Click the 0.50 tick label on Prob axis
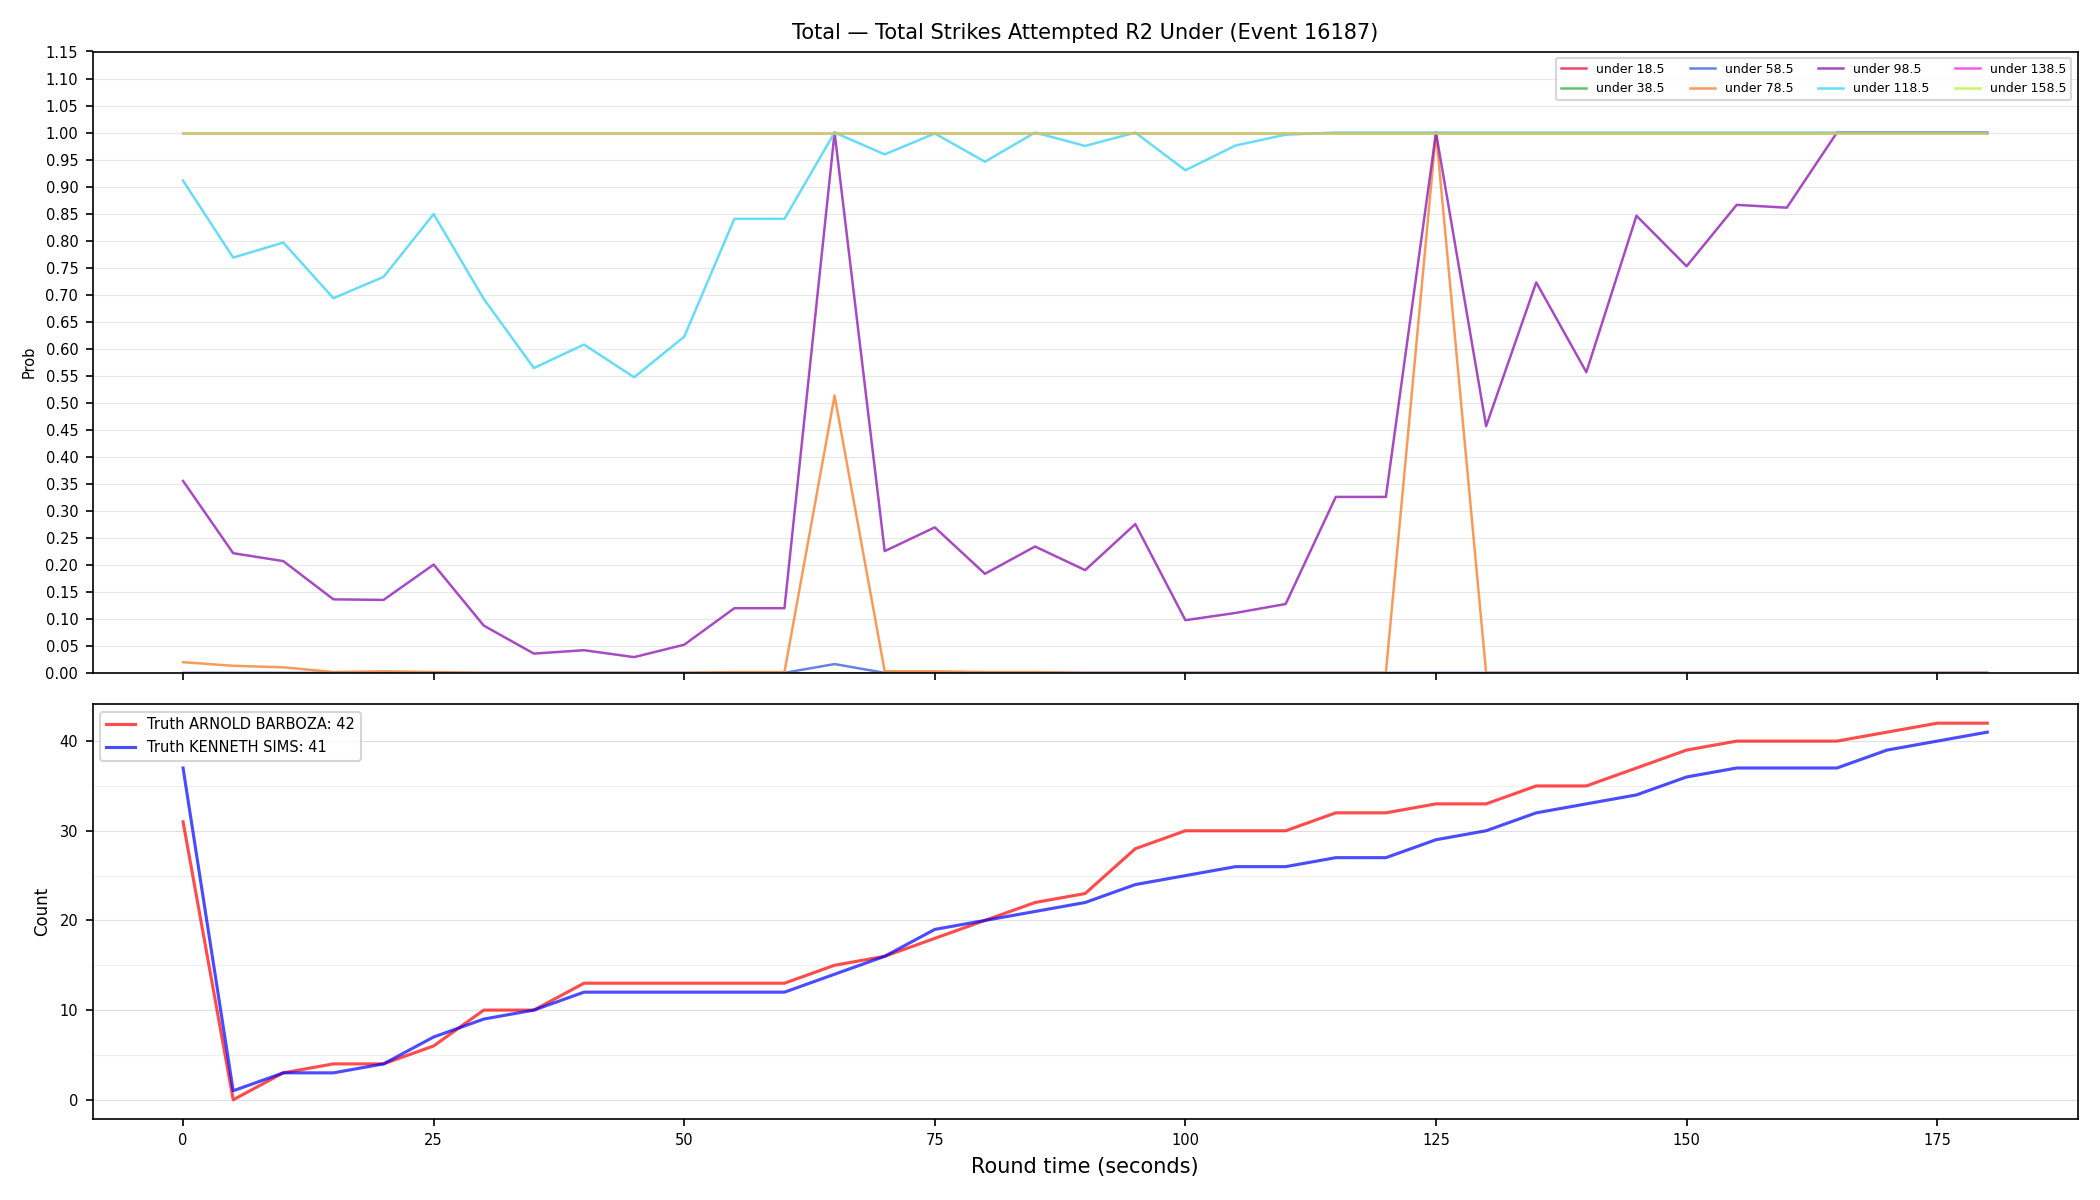 coord(62,404)
